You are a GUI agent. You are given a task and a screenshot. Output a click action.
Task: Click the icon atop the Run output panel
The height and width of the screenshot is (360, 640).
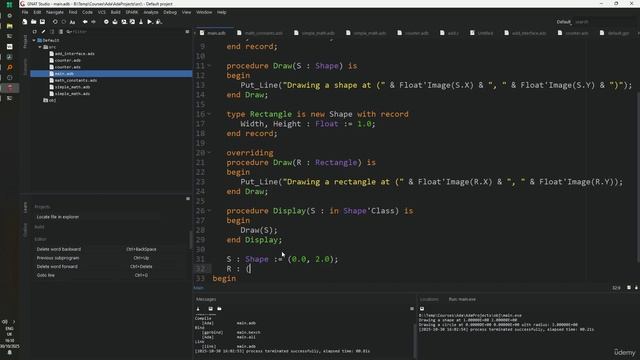(x=422, y=309)
